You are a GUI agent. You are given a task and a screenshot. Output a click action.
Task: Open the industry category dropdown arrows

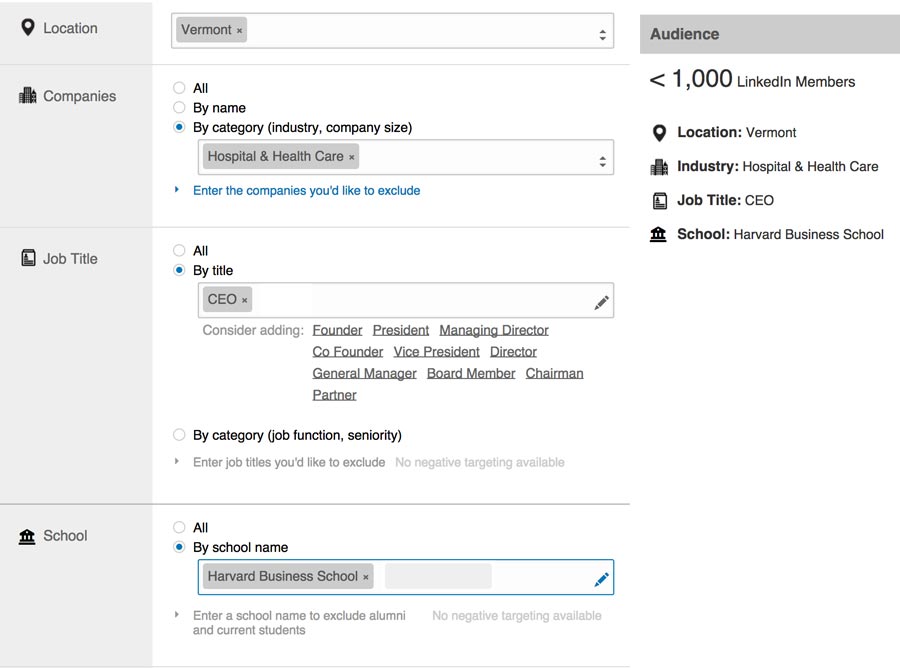tap(602, 161)
